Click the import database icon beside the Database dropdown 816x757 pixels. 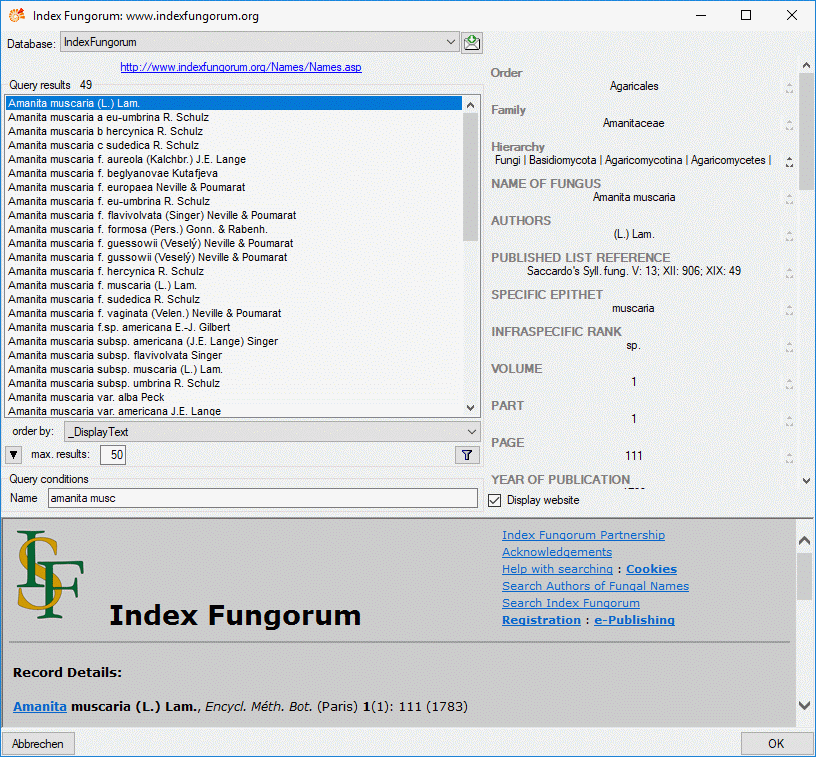tap(471, 43)
